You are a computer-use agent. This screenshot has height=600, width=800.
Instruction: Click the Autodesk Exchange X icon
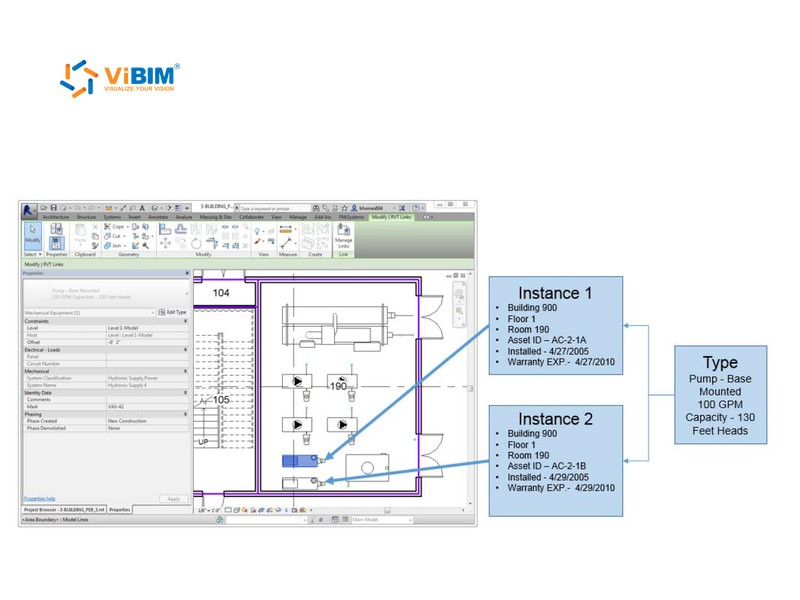pos(402,208)
